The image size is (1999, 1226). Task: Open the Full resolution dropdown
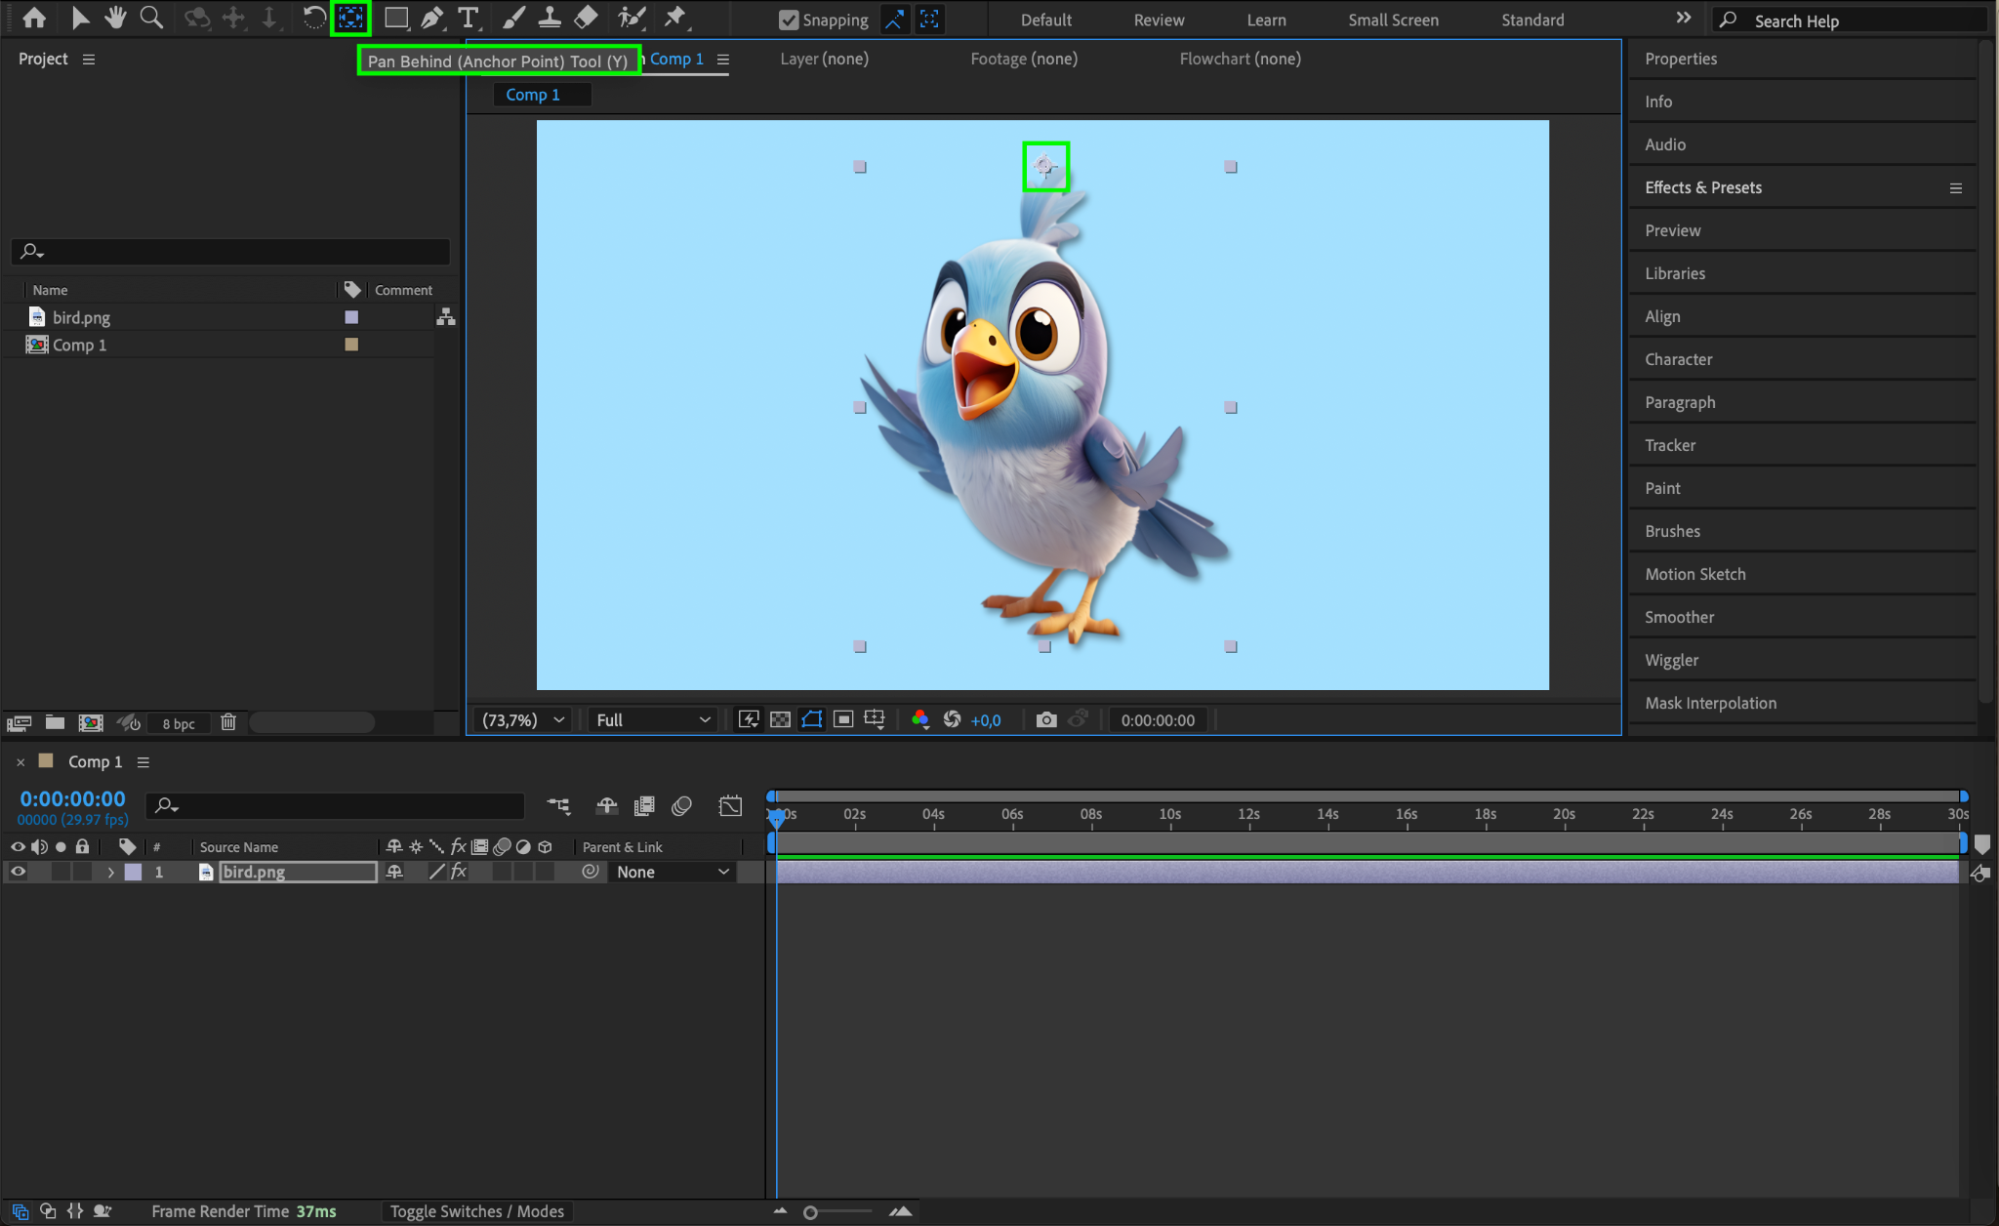point(652,720)
